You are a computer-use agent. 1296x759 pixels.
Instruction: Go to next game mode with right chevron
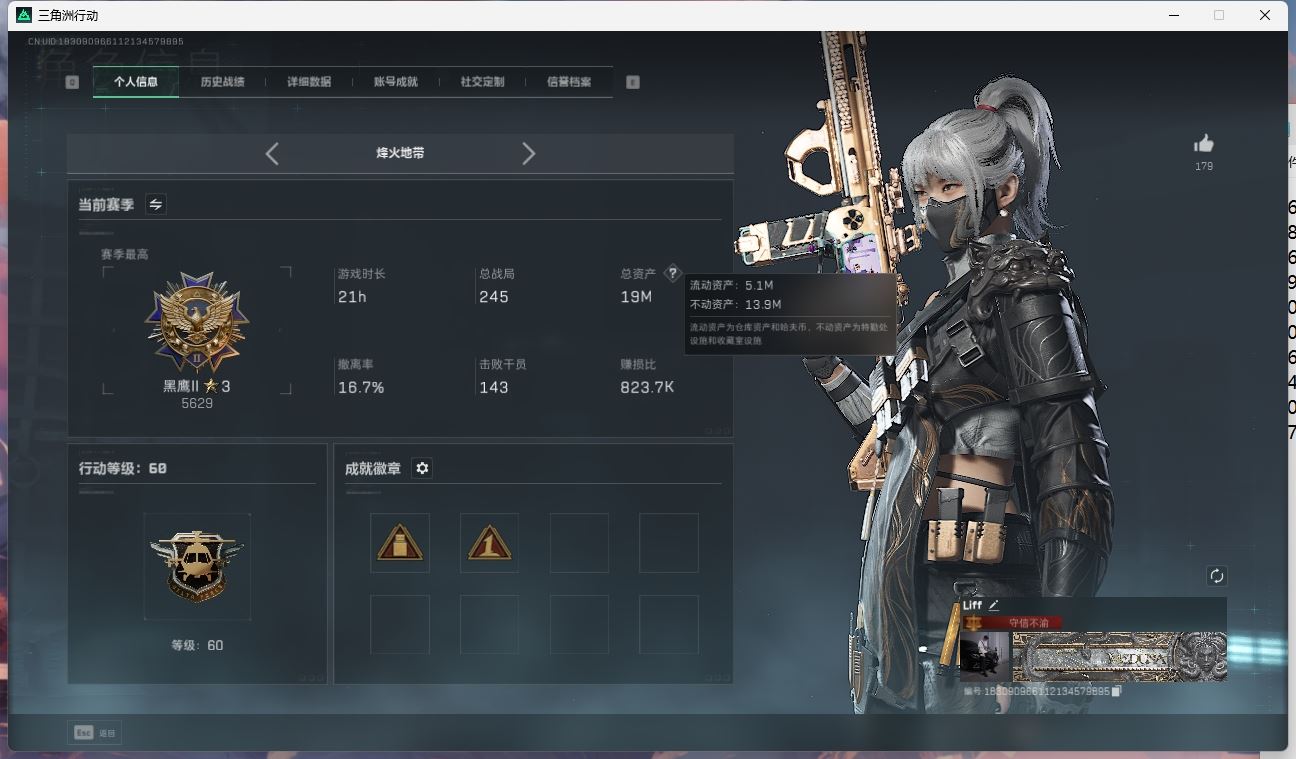[x=529, y=153]
